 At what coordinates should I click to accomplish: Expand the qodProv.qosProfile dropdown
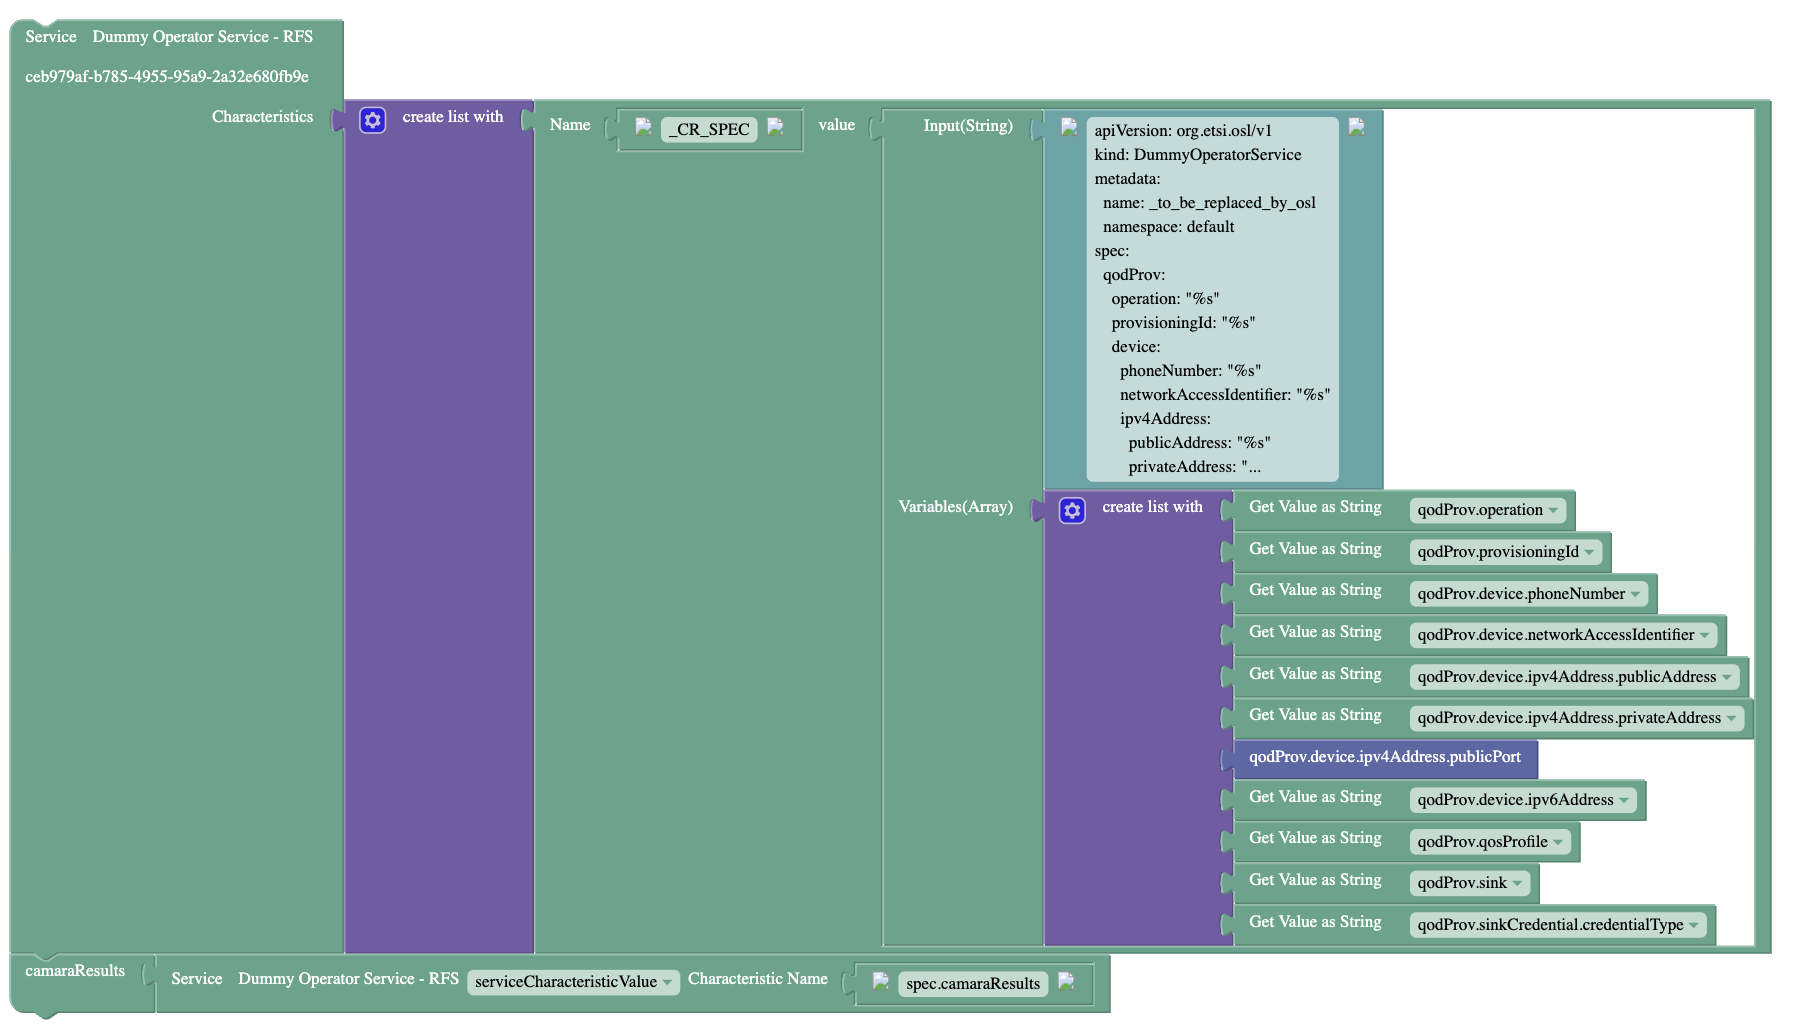point(1489,842)
